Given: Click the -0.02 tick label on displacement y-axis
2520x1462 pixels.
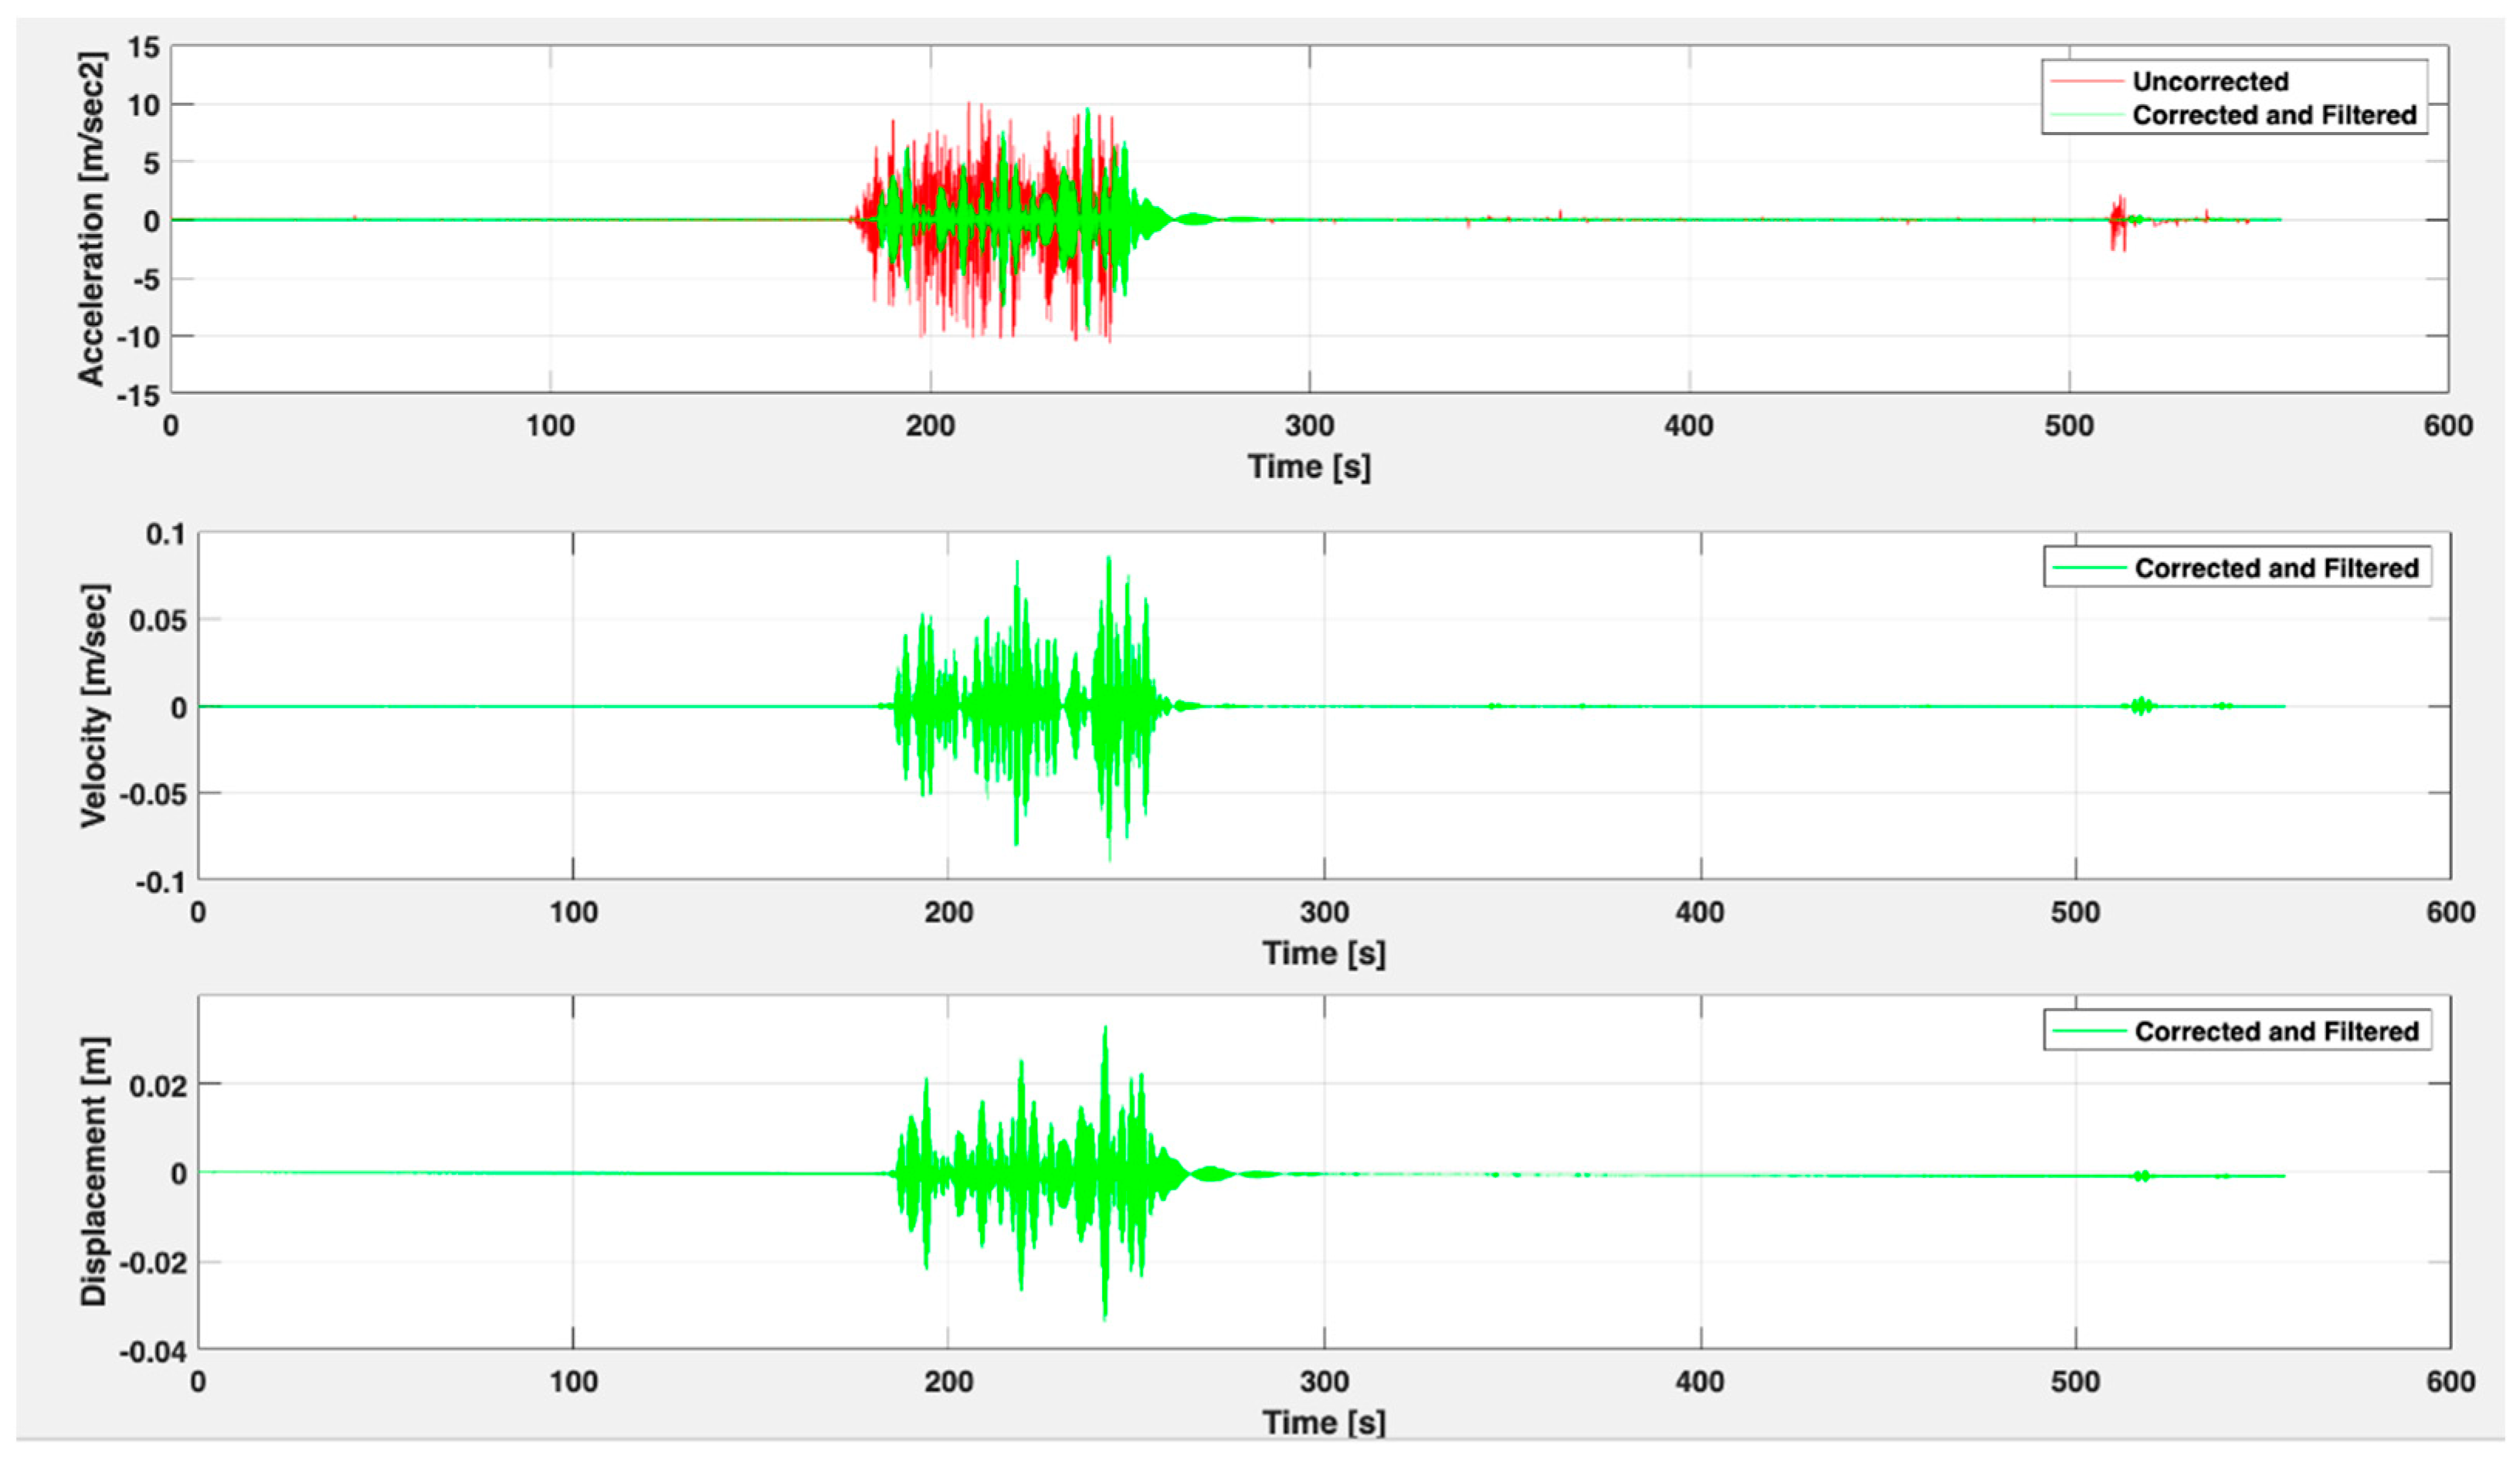Looking at the screenshot, I should (154, 1263).
